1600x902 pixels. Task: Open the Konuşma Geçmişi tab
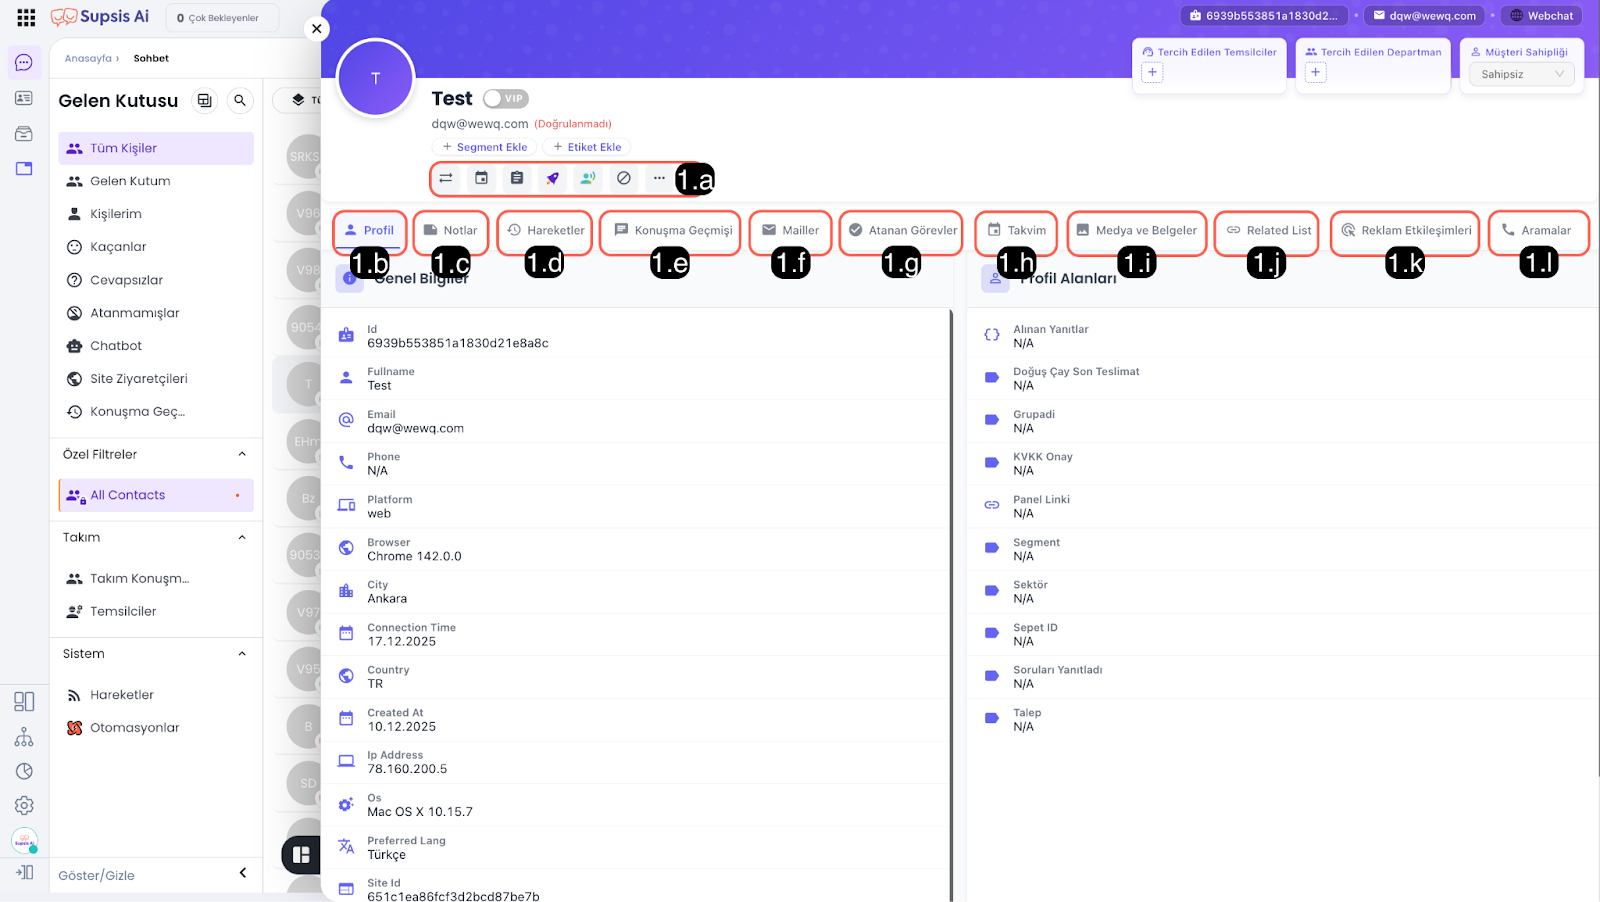(673, 230)
